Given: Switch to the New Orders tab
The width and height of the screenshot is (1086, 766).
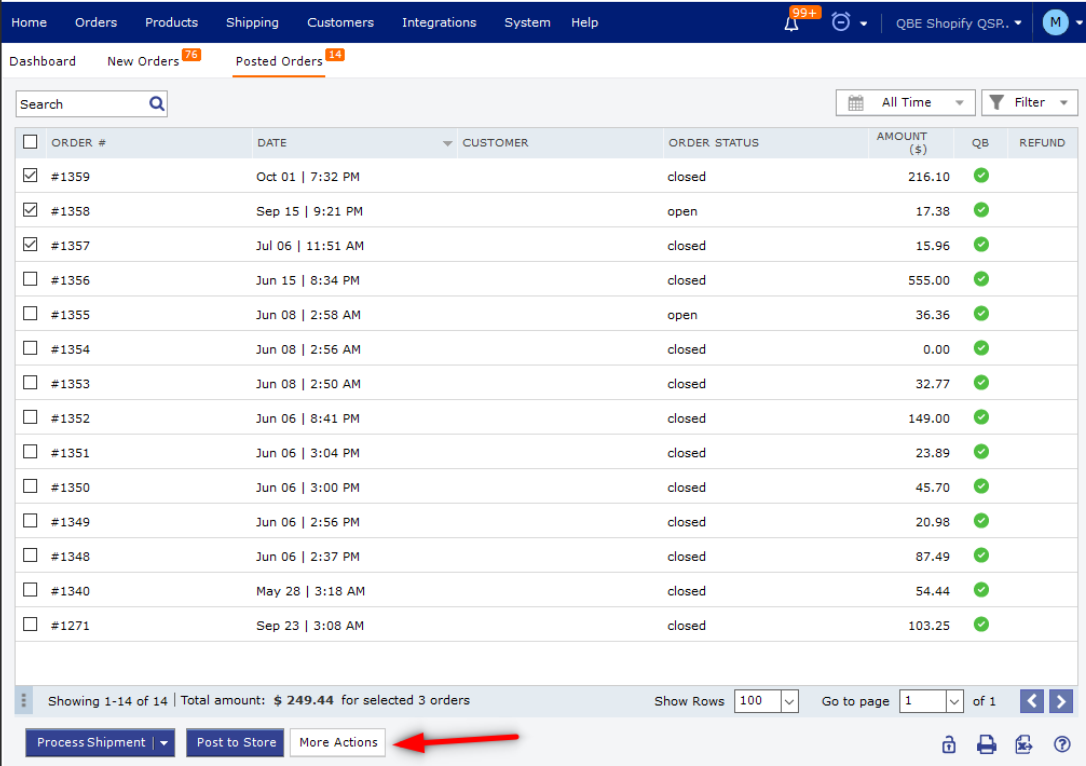Looking at the screenshot, I should 143,61.
